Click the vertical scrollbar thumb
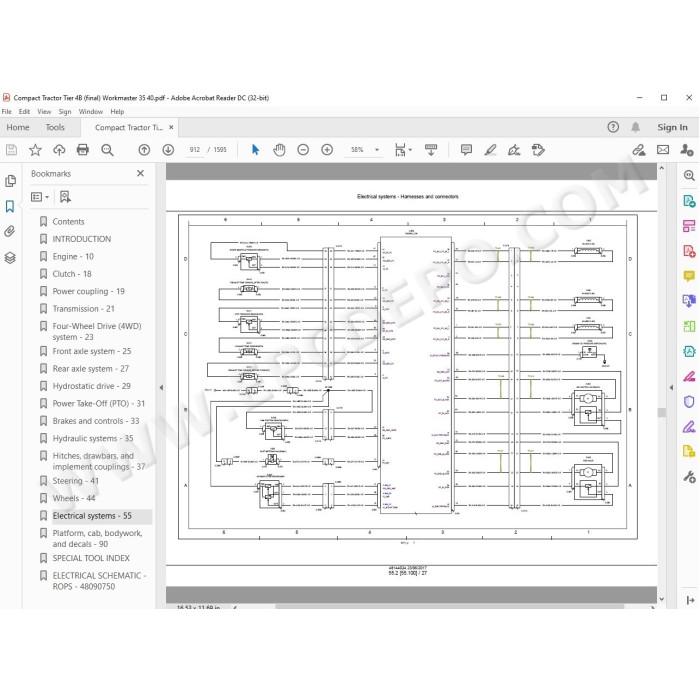Viewport: 700px width, 700px height. point(662,412)
